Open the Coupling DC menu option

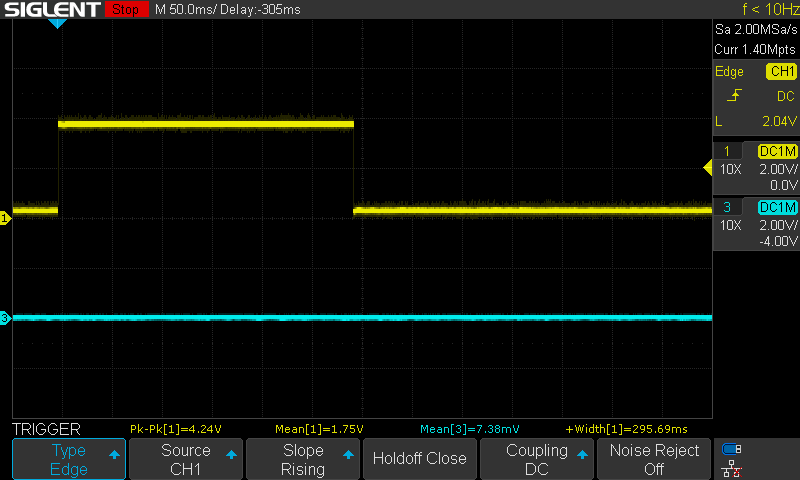point(537,459)
